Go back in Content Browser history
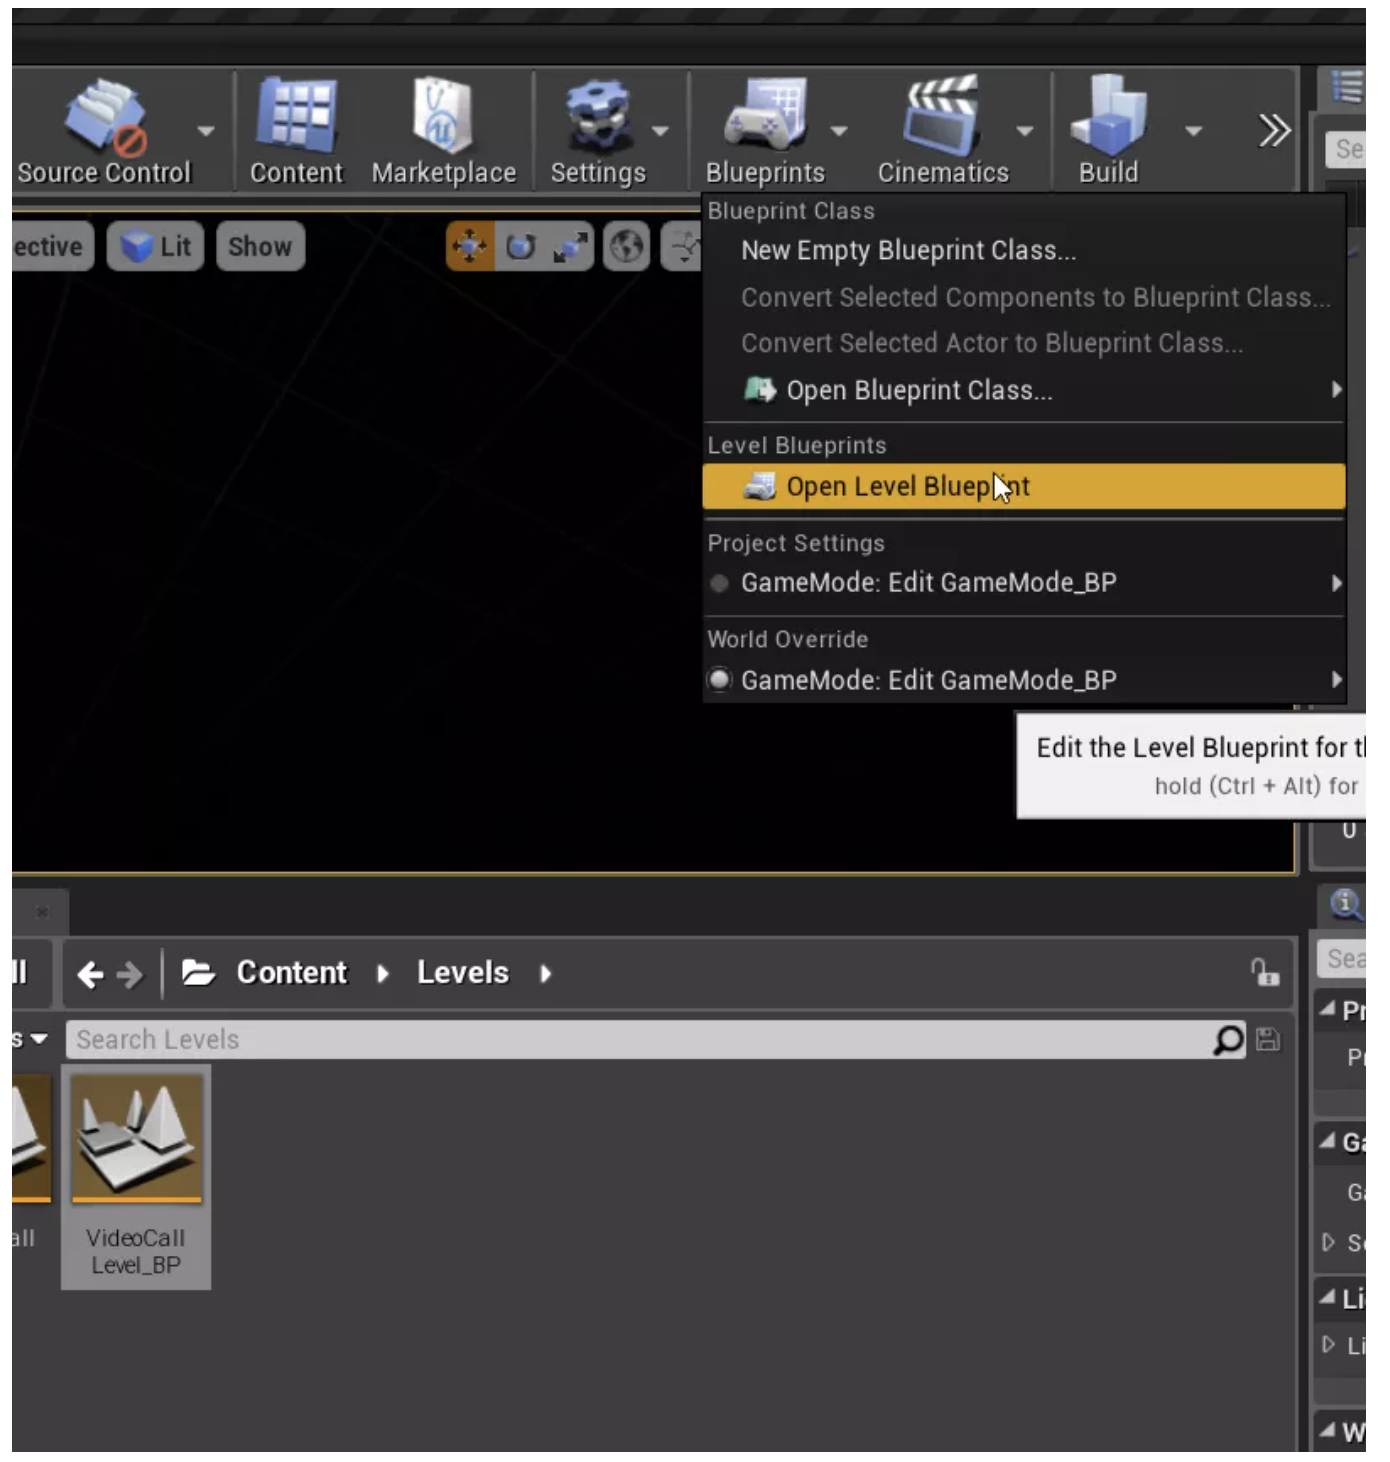This screenshot has width=1390, height=1462. click(x=90, y=974)
